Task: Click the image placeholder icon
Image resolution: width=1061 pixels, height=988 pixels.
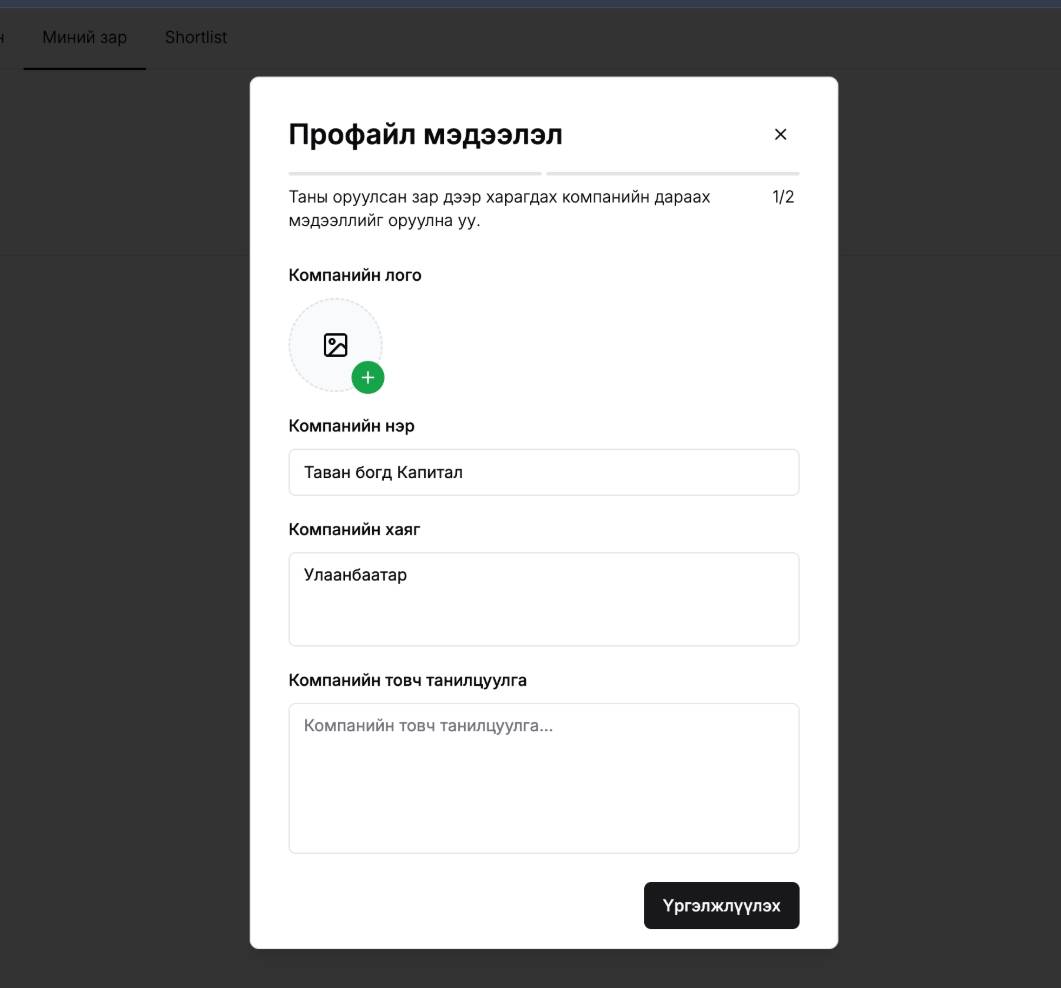Action: (335, 345)
